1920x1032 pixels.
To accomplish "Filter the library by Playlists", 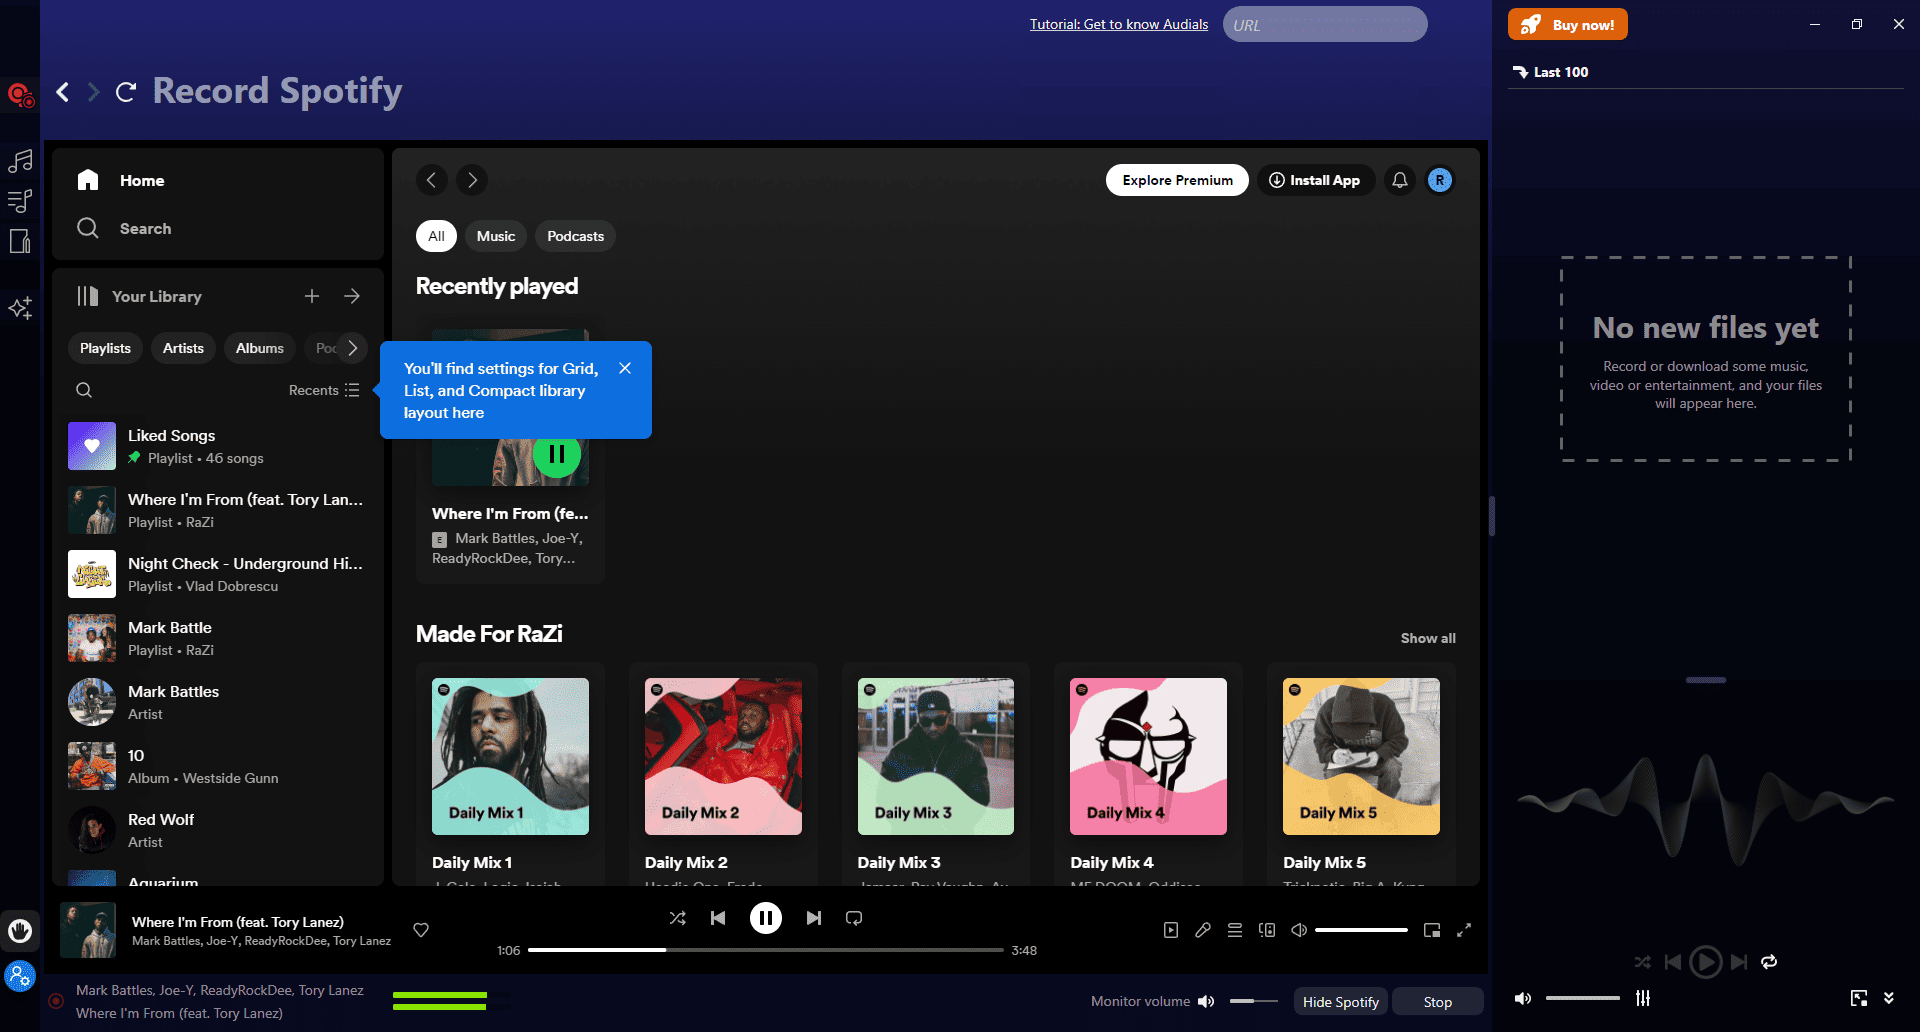I will (x=105, y=348).
